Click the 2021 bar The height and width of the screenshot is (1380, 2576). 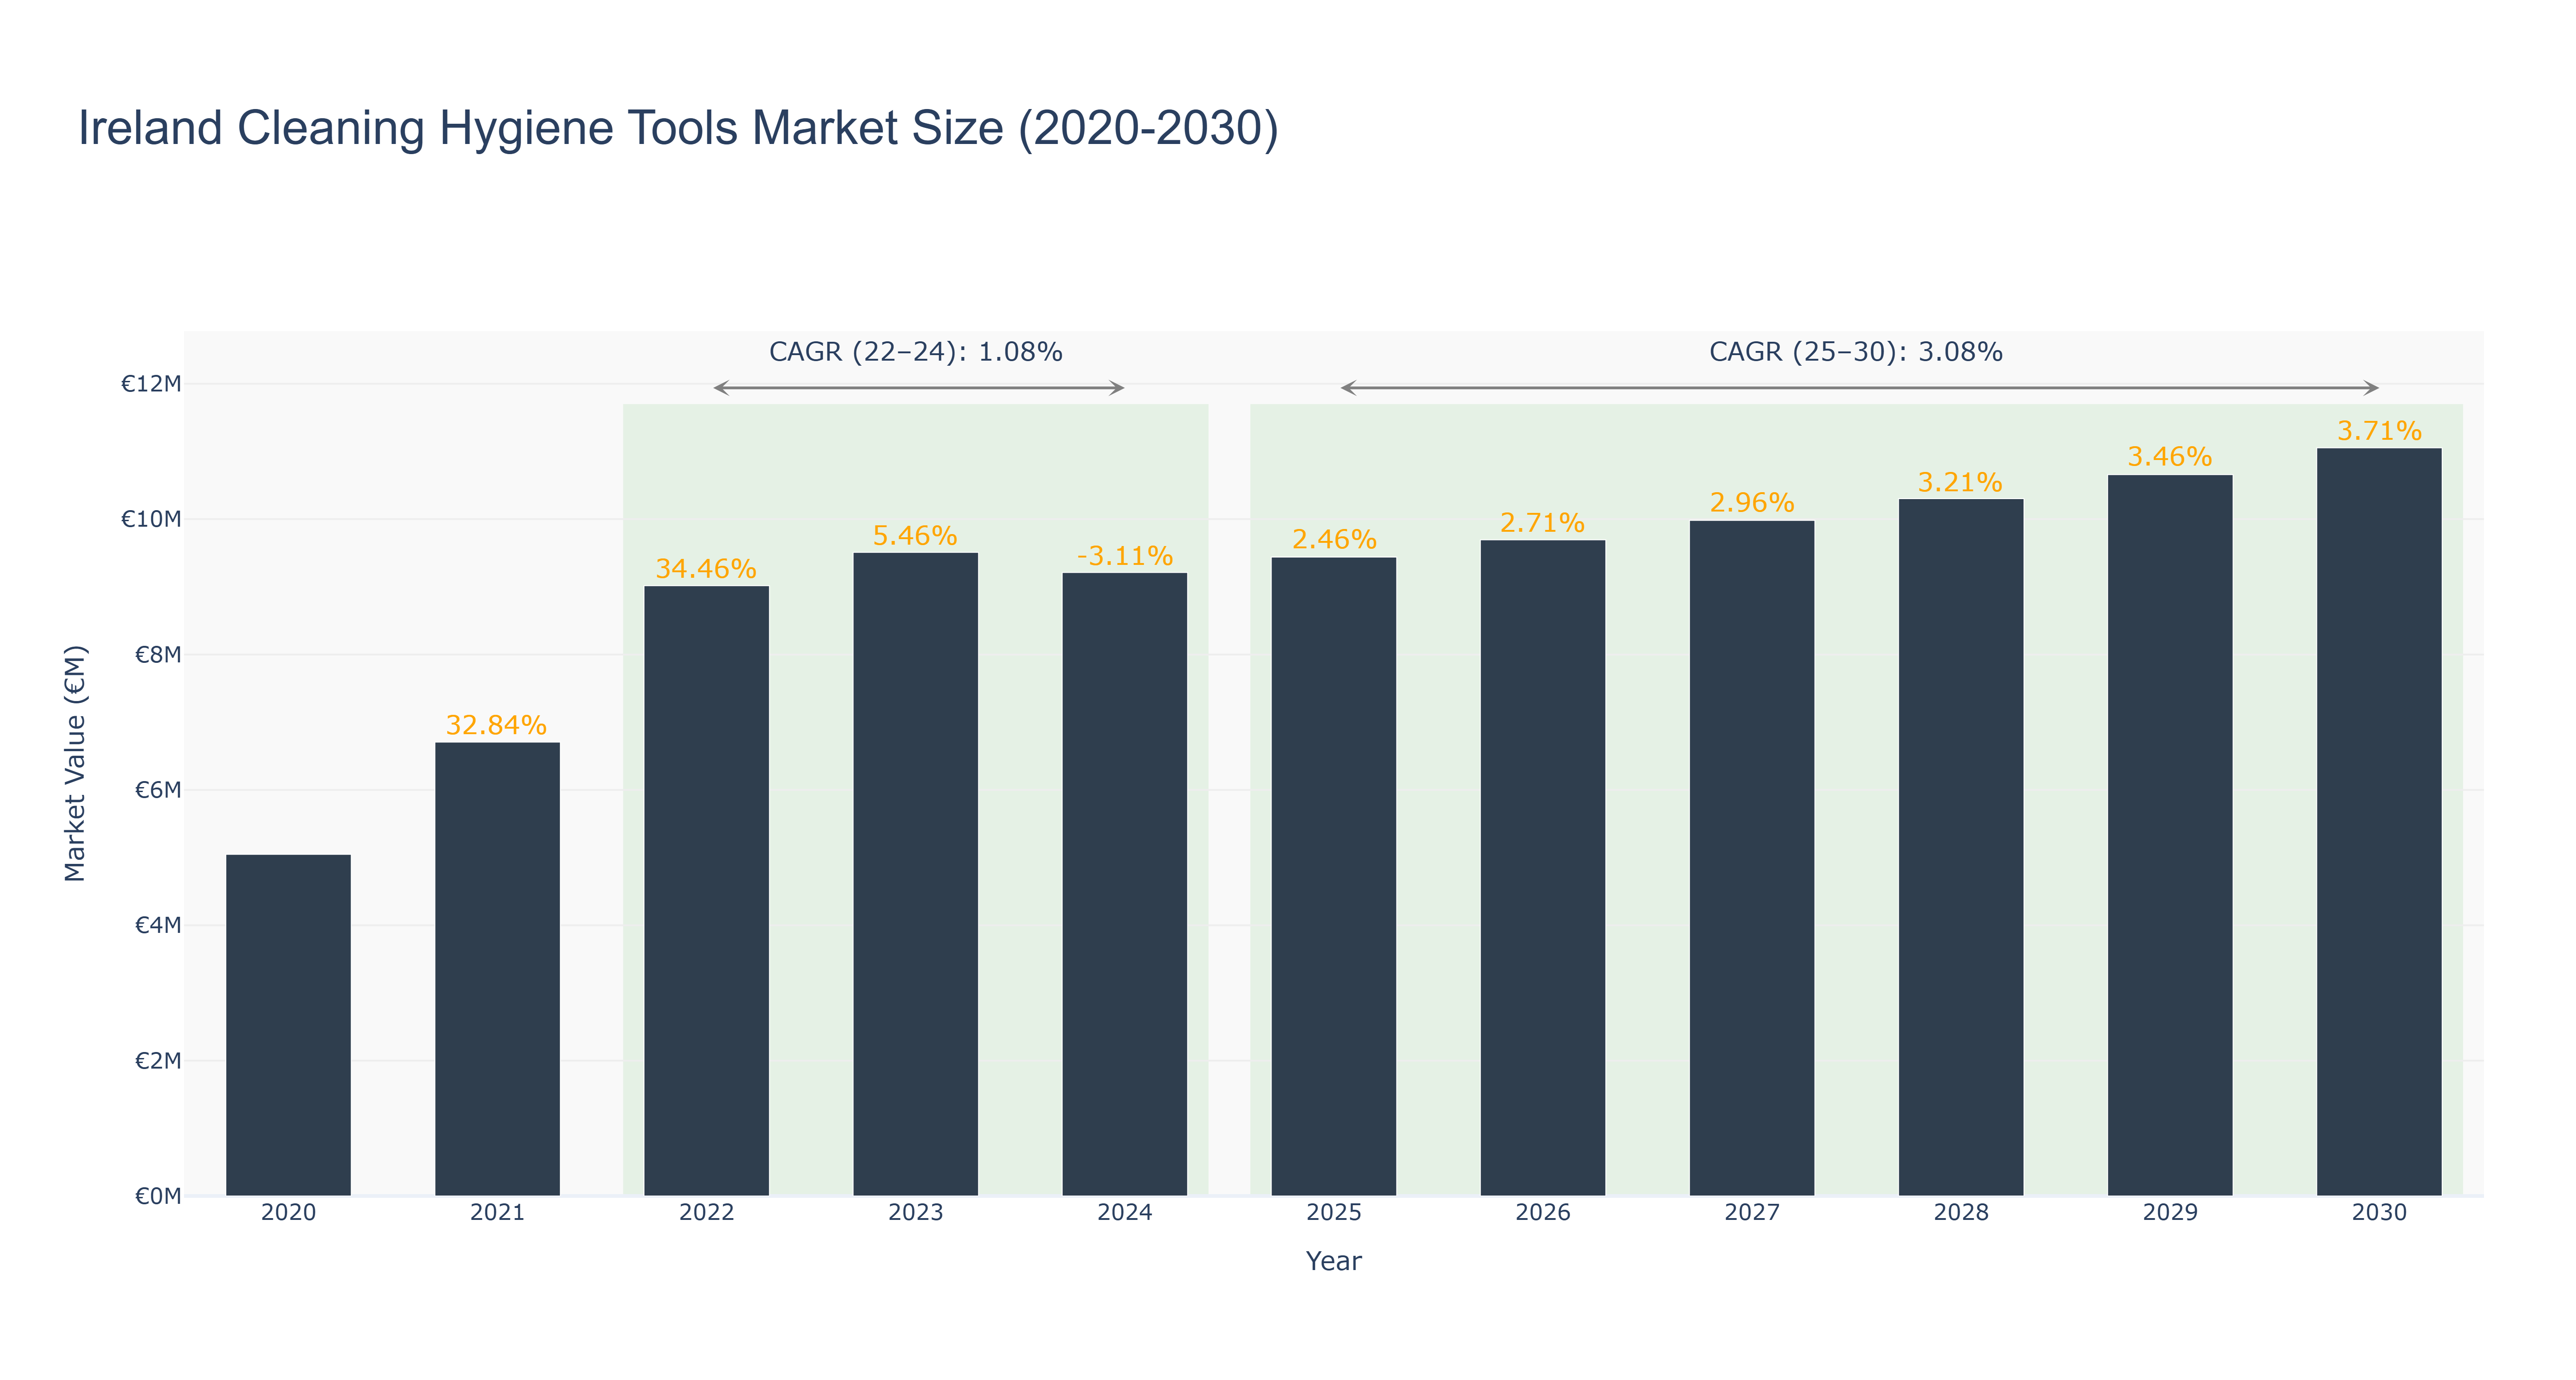(x=497, y=969)
